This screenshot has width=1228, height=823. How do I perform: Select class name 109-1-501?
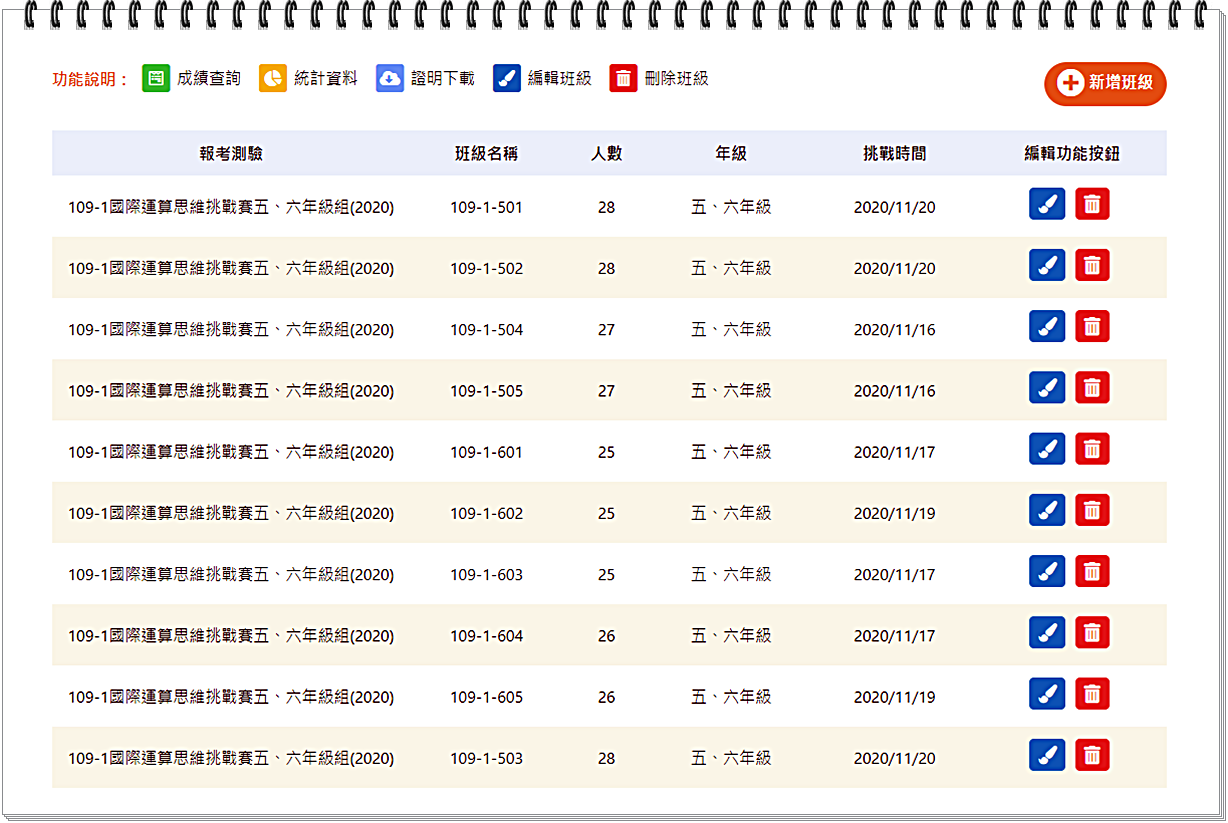coord(486,208)
